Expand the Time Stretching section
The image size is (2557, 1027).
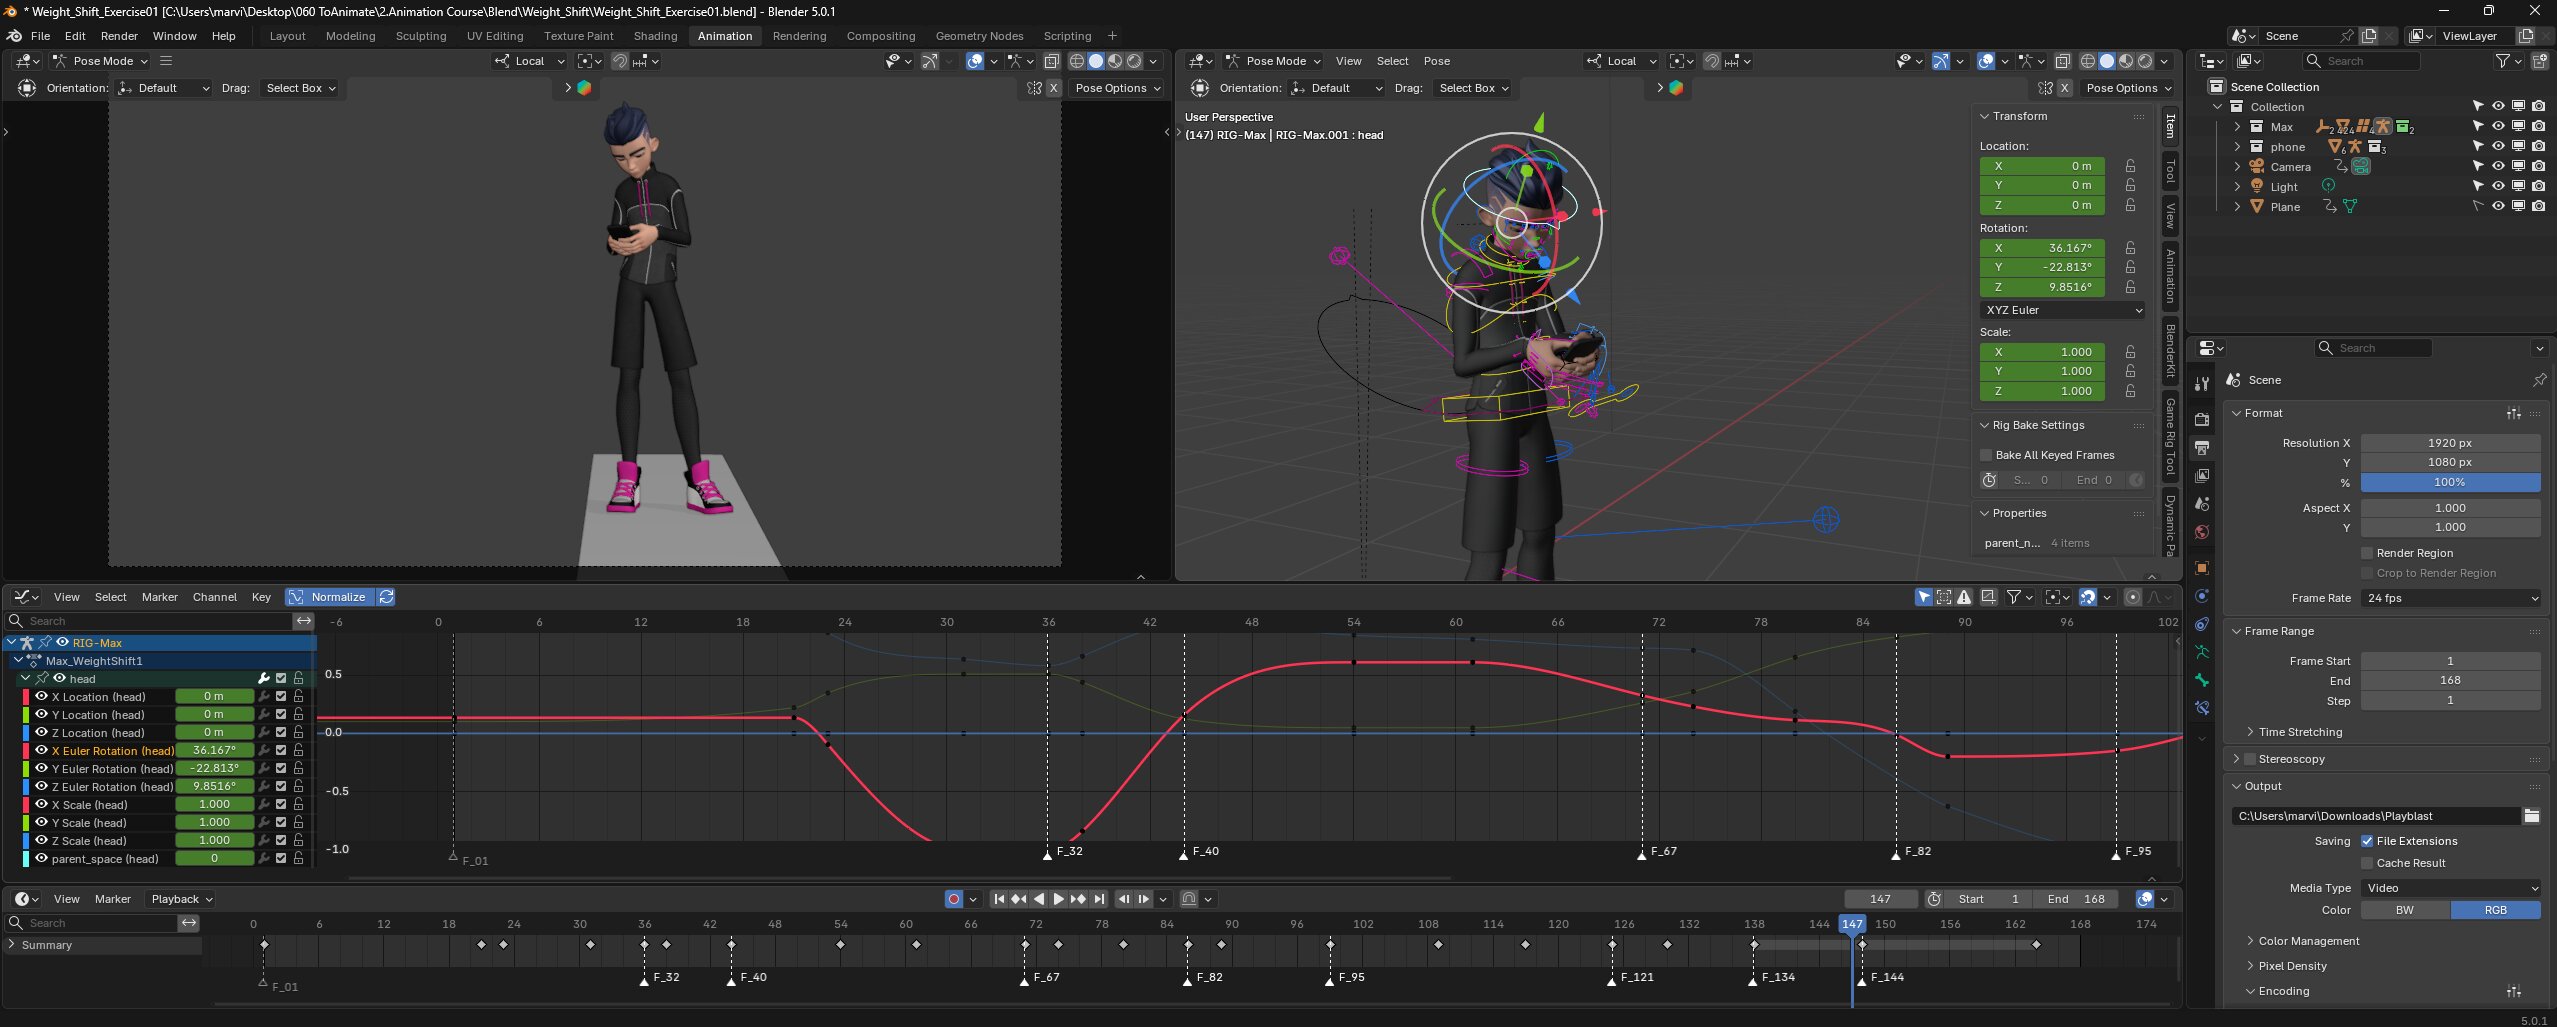pos(2299,732)
